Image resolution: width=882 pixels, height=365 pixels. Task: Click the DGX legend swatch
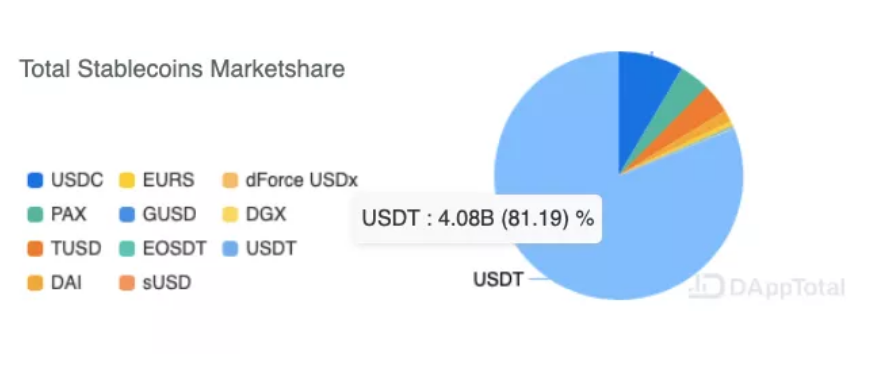(231, 214)
